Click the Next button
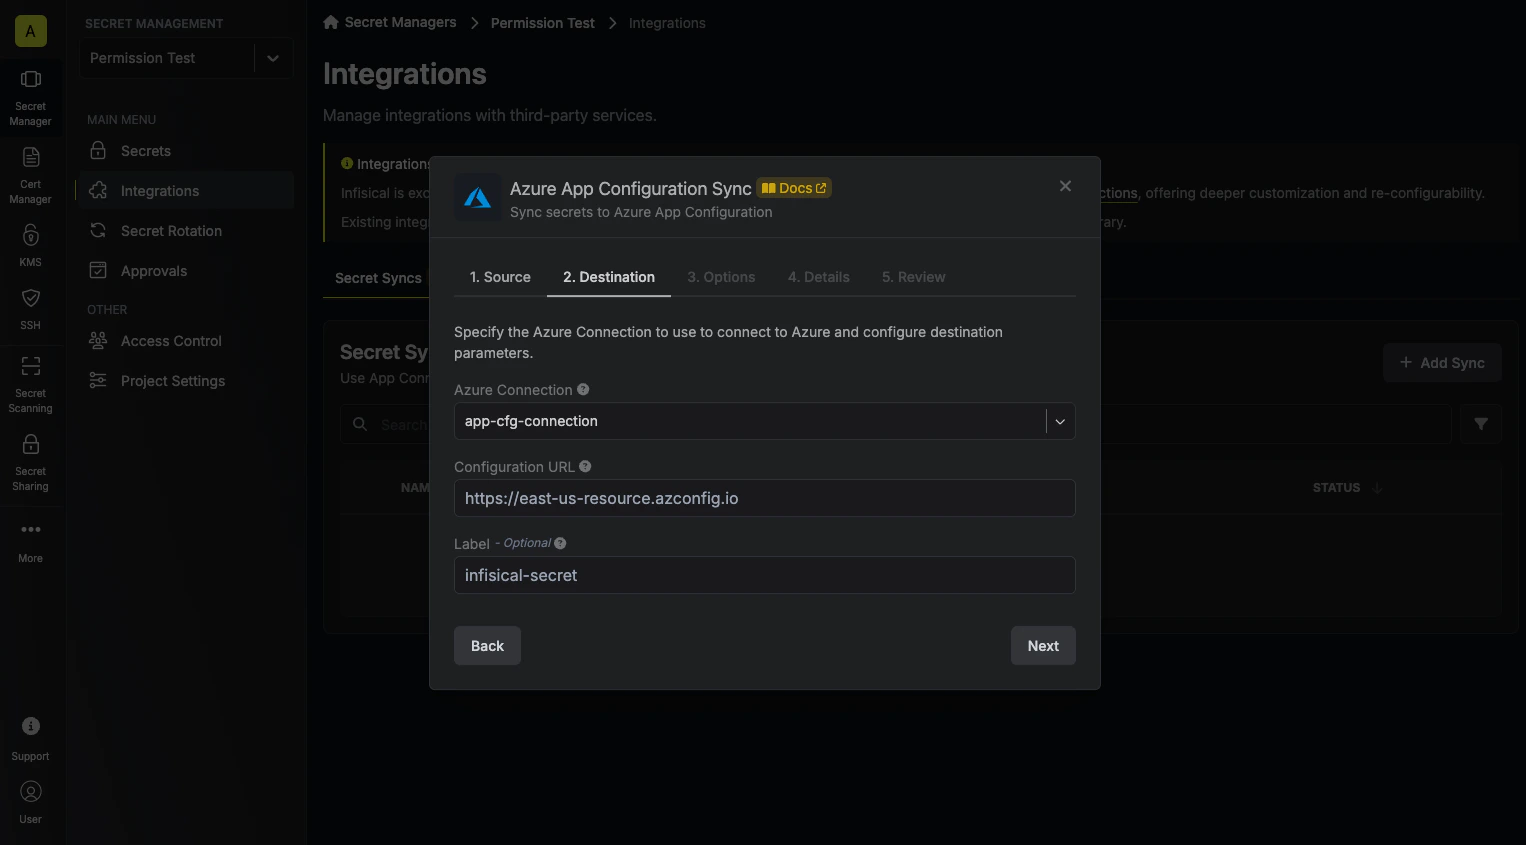Screen dimensions: 1526x845 (1043, 646)
